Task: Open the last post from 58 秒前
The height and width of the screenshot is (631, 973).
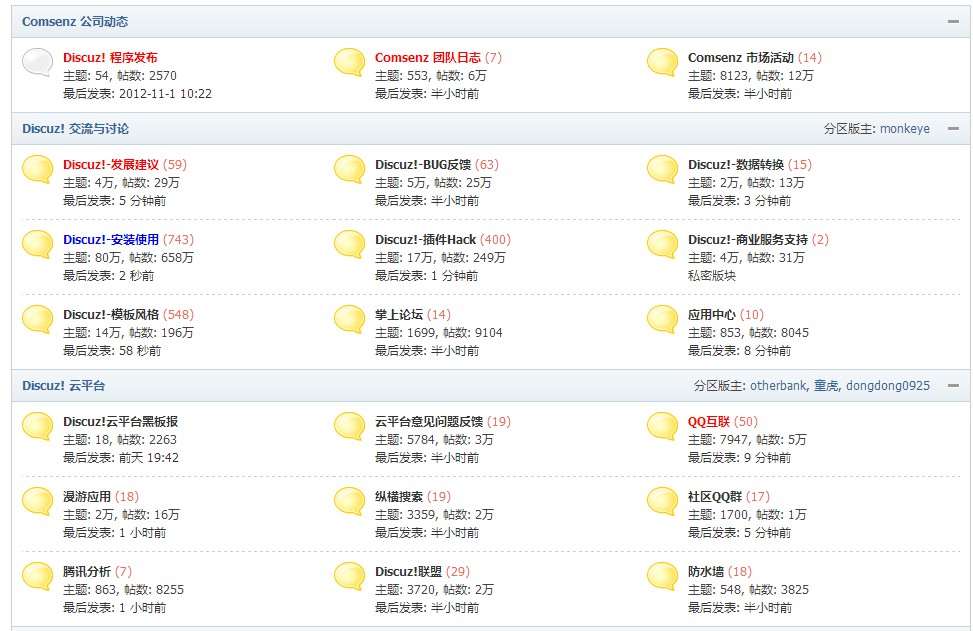Action: tap(140, 351)
